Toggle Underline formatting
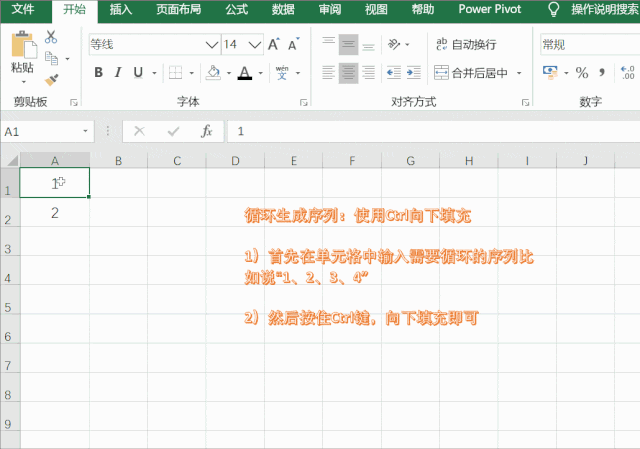 [138, 73]
